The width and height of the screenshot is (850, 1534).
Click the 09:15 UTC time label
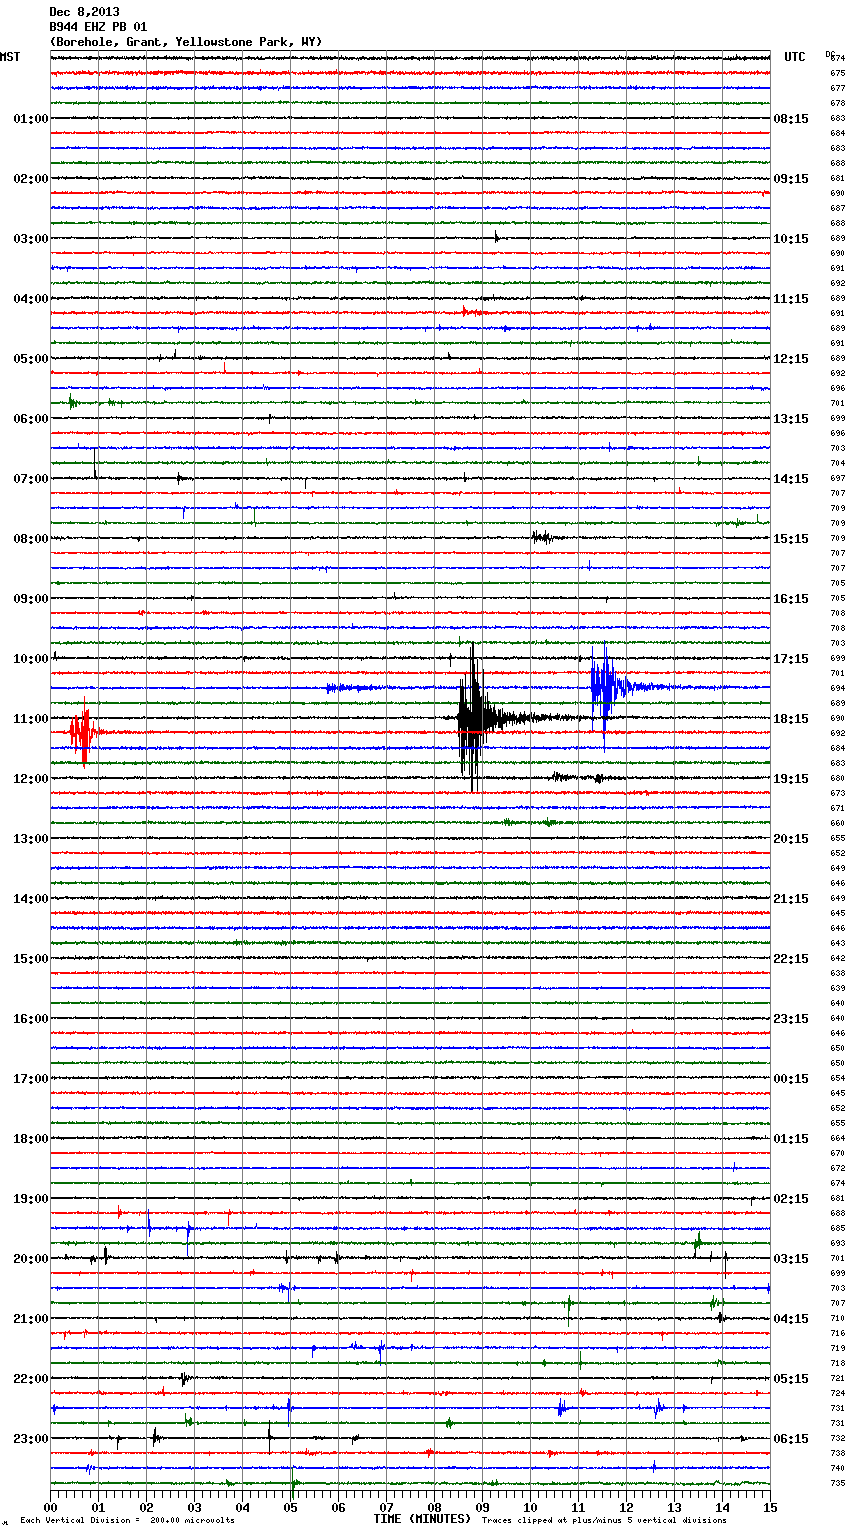791,179
